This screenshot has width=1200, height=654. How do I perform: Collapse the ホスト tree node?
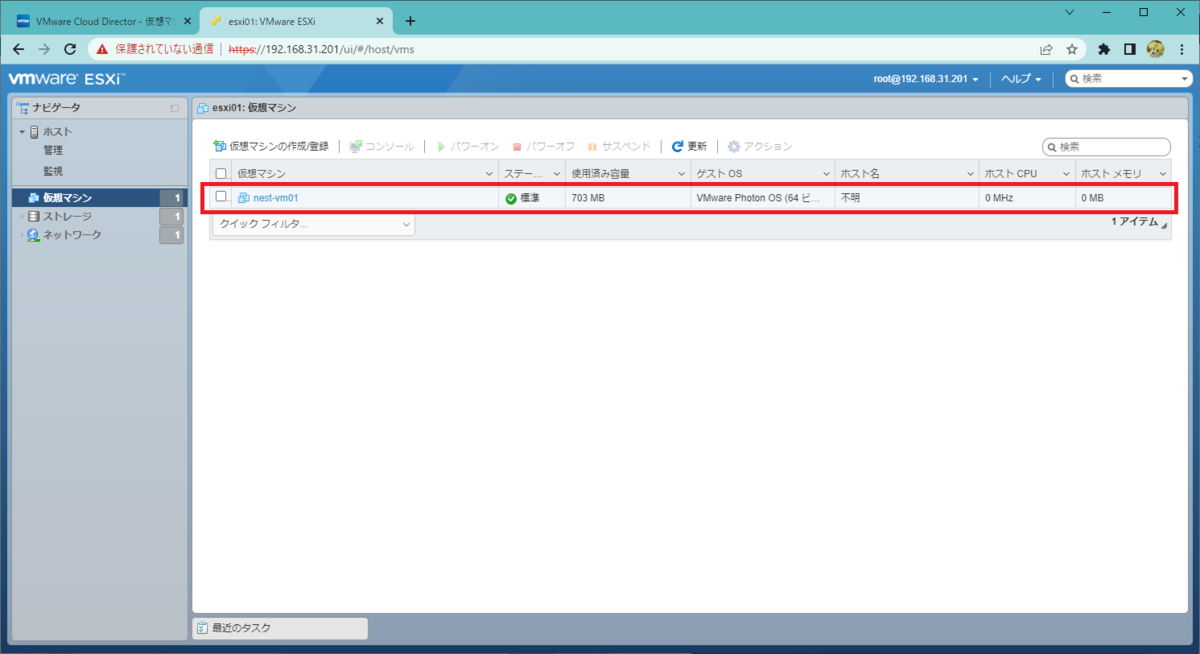coord(21,132)
